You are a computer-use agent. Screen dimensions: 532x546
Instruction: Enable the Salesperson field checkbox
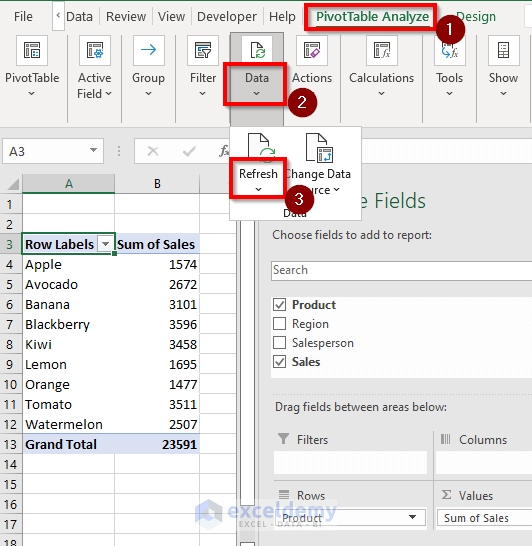[x=280, y=343]
